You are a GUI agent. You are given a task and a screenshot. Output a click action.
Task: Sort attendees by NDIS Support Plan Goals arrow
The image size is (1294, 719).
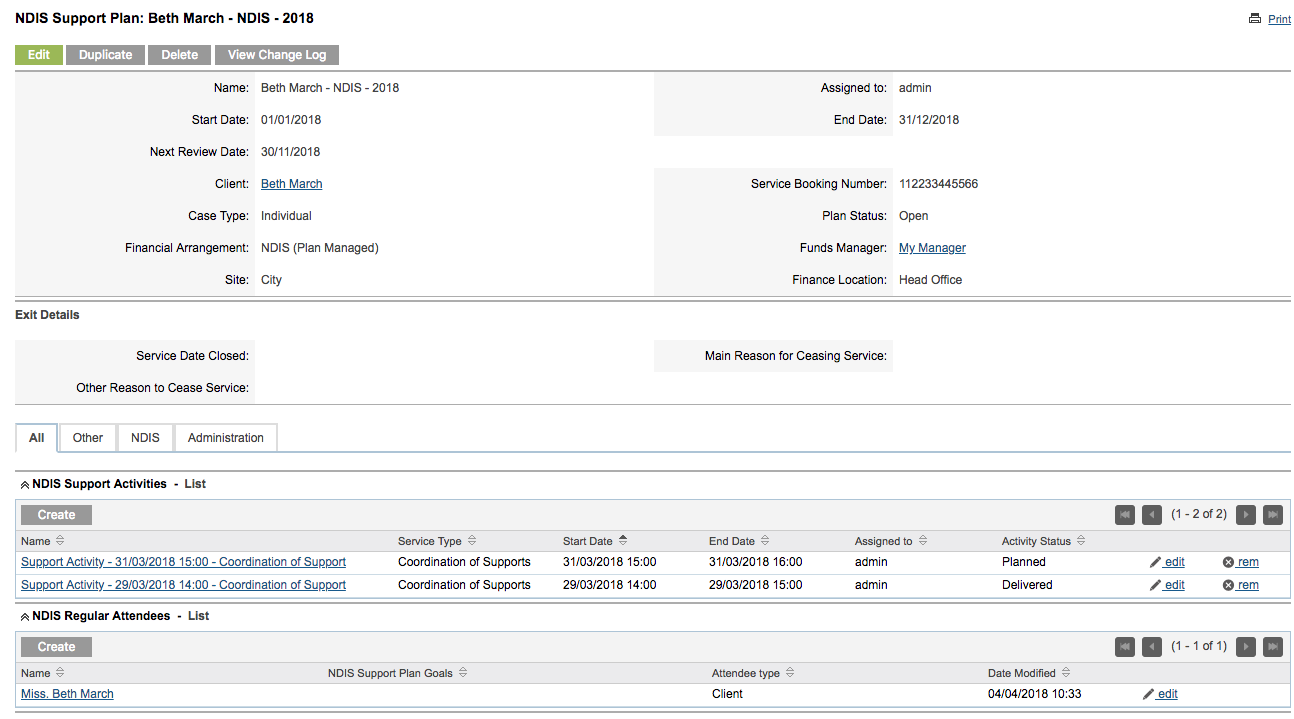[463, 673]
